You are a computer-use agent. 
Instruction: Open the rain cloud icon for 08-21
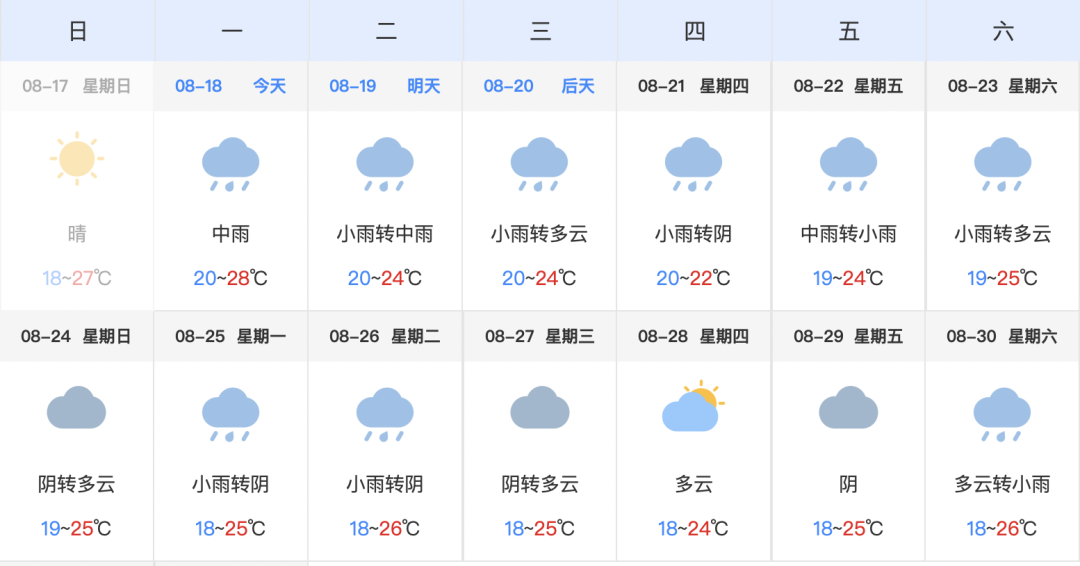coord(693,165)
